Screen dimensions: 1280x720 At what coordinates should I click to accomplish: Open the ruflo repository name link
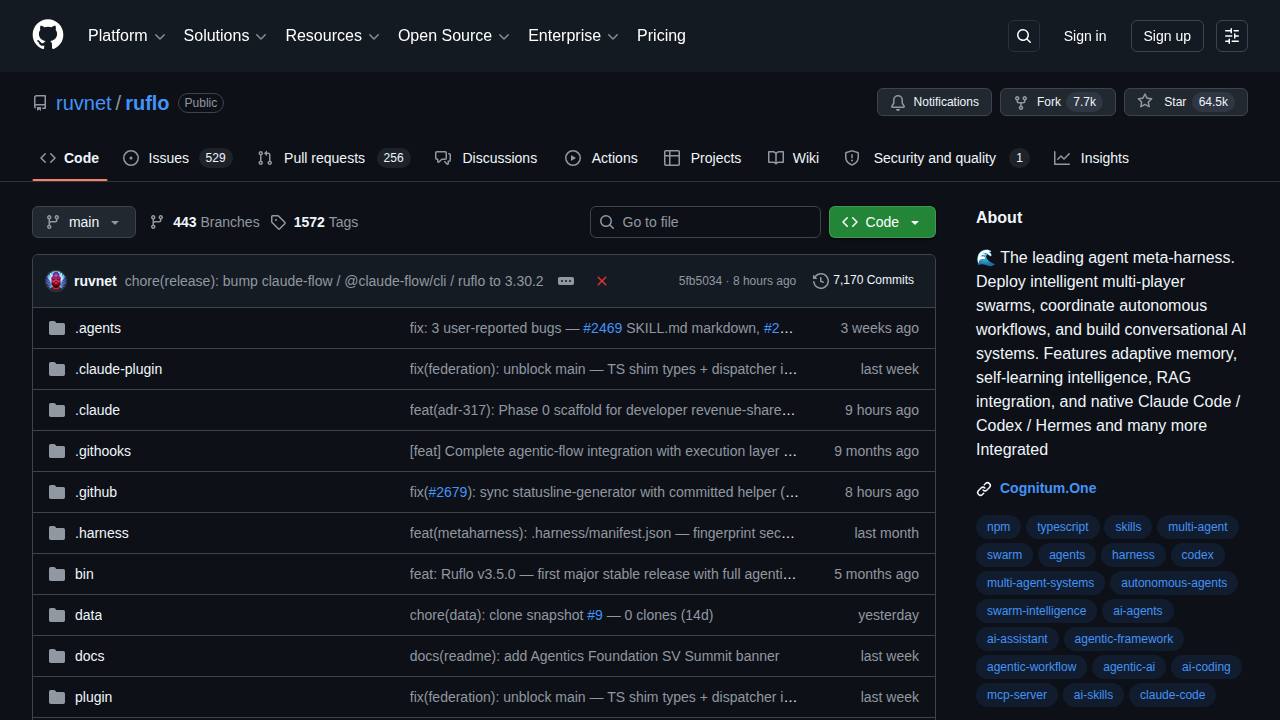pos(147,103)
